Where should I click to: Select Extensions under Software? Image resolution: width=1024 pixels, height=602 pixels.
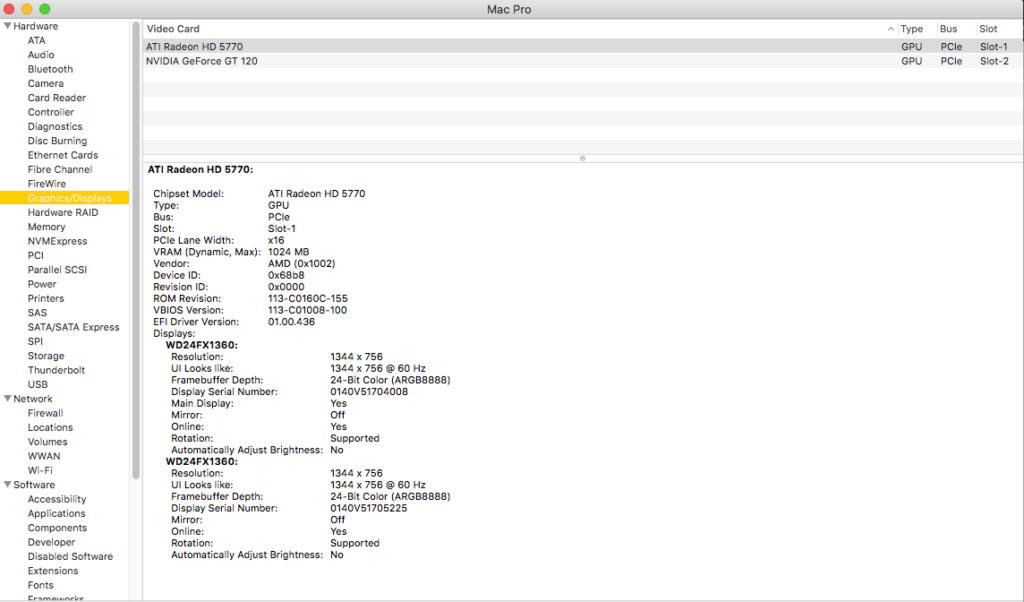pyautogui.click(x=53, y=572)
